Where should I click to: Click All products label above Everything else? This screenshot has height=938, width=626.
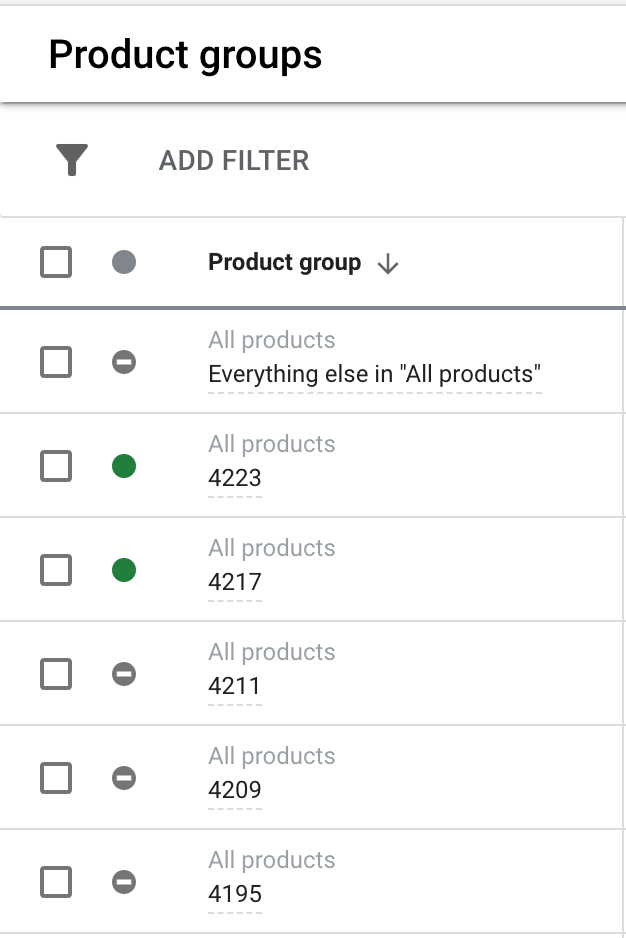(272, 340)
